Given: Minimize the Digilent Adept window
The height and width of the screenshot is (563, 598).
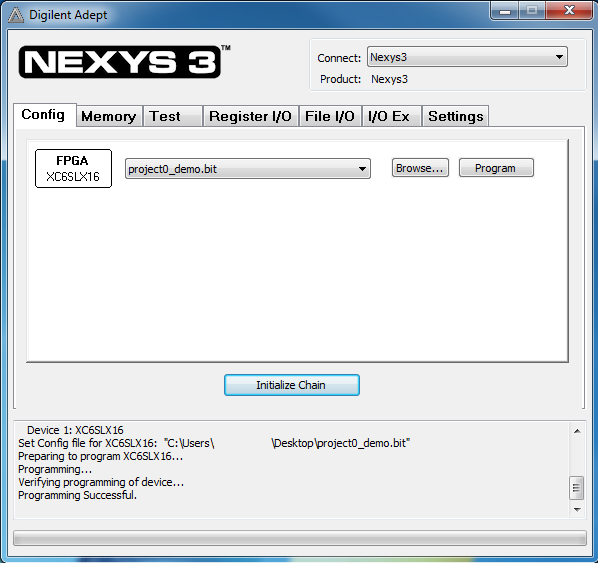Looking at the screenshot, I should point(505,11).
